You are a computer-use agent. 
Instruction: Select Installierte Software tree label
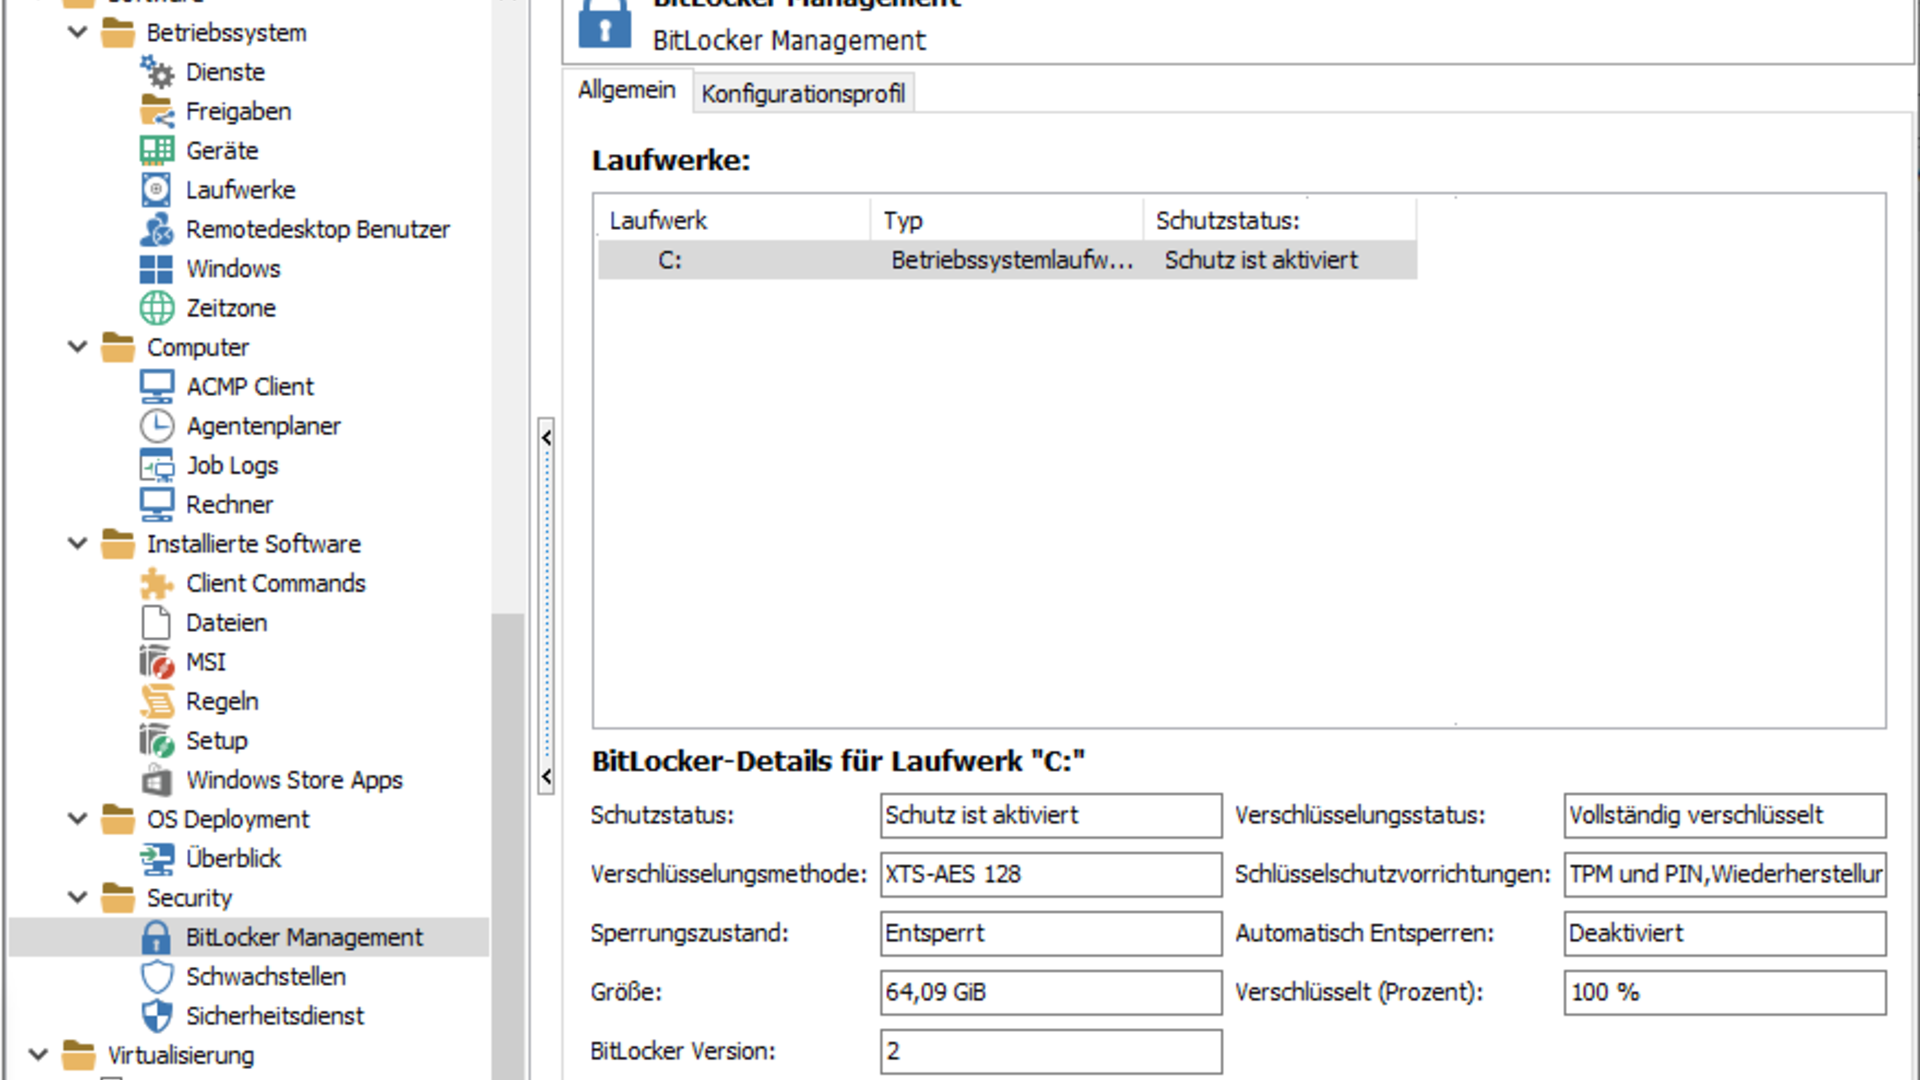point(254,544)
